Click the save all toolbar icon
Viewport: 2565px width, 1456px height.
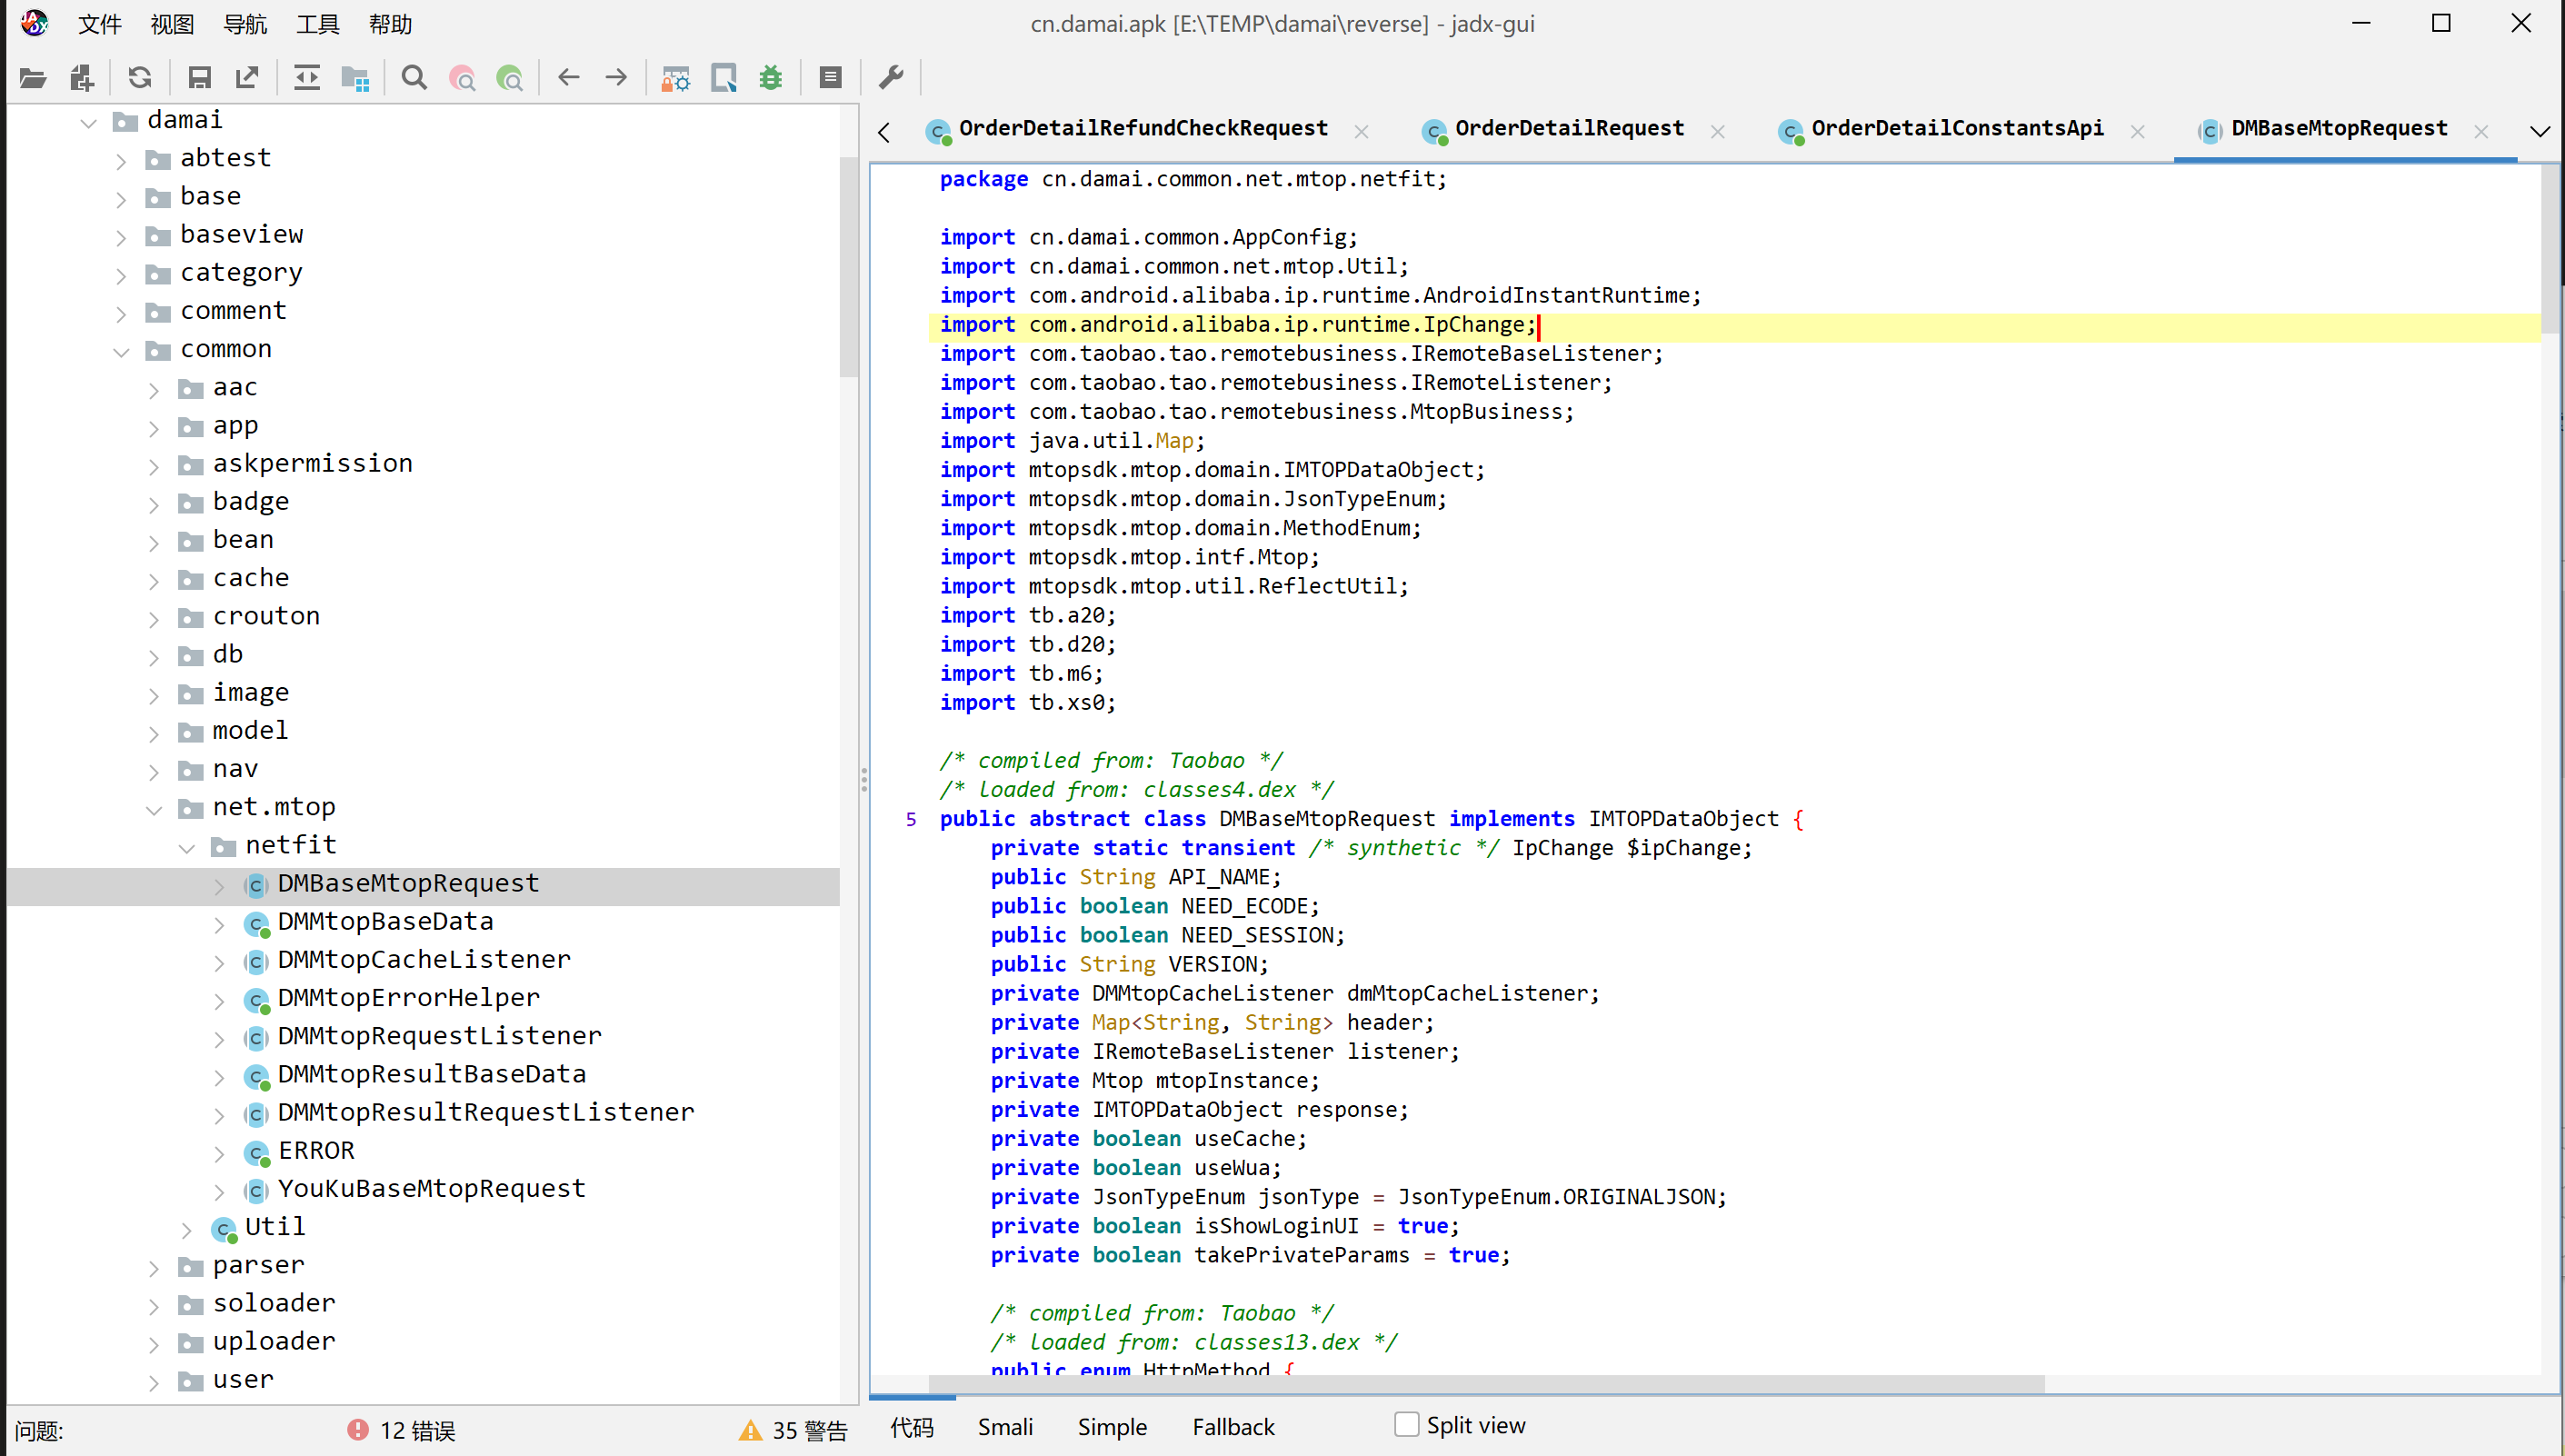pyautogui.click(x=199, y=78)
